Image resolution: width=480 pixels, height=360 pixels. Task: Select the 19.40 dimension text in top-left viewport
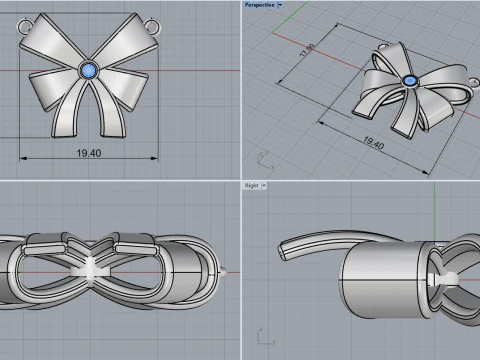coord(89,153)
